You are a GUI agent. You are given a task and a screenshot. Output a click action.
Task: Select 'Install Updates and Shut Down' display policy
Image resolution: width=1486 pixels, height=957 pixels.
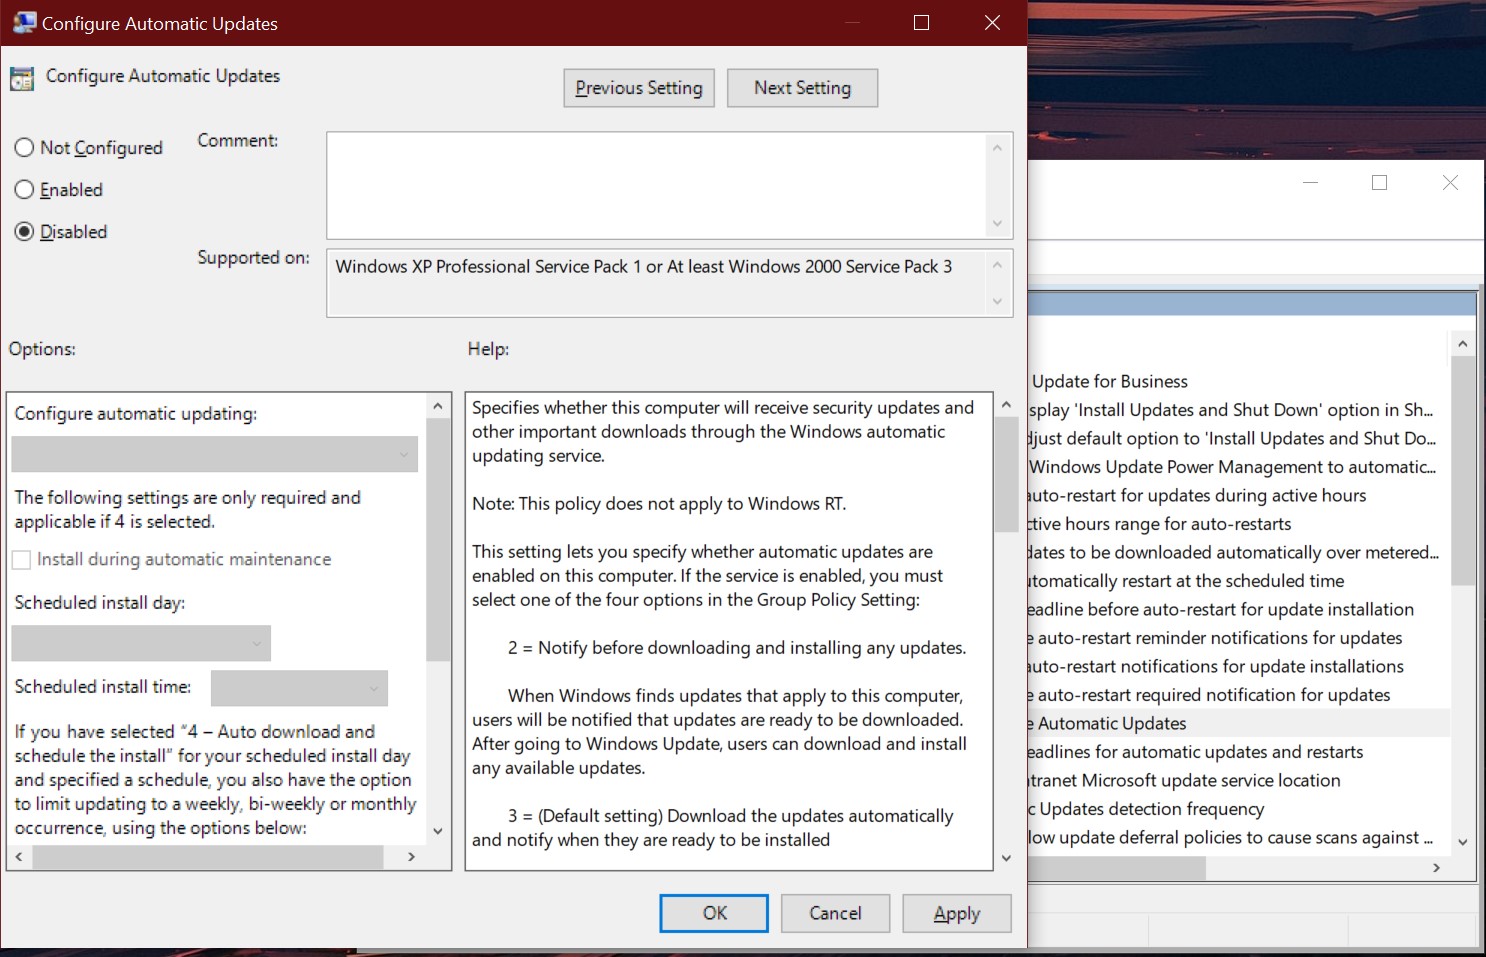click(x=1230, y=410)
